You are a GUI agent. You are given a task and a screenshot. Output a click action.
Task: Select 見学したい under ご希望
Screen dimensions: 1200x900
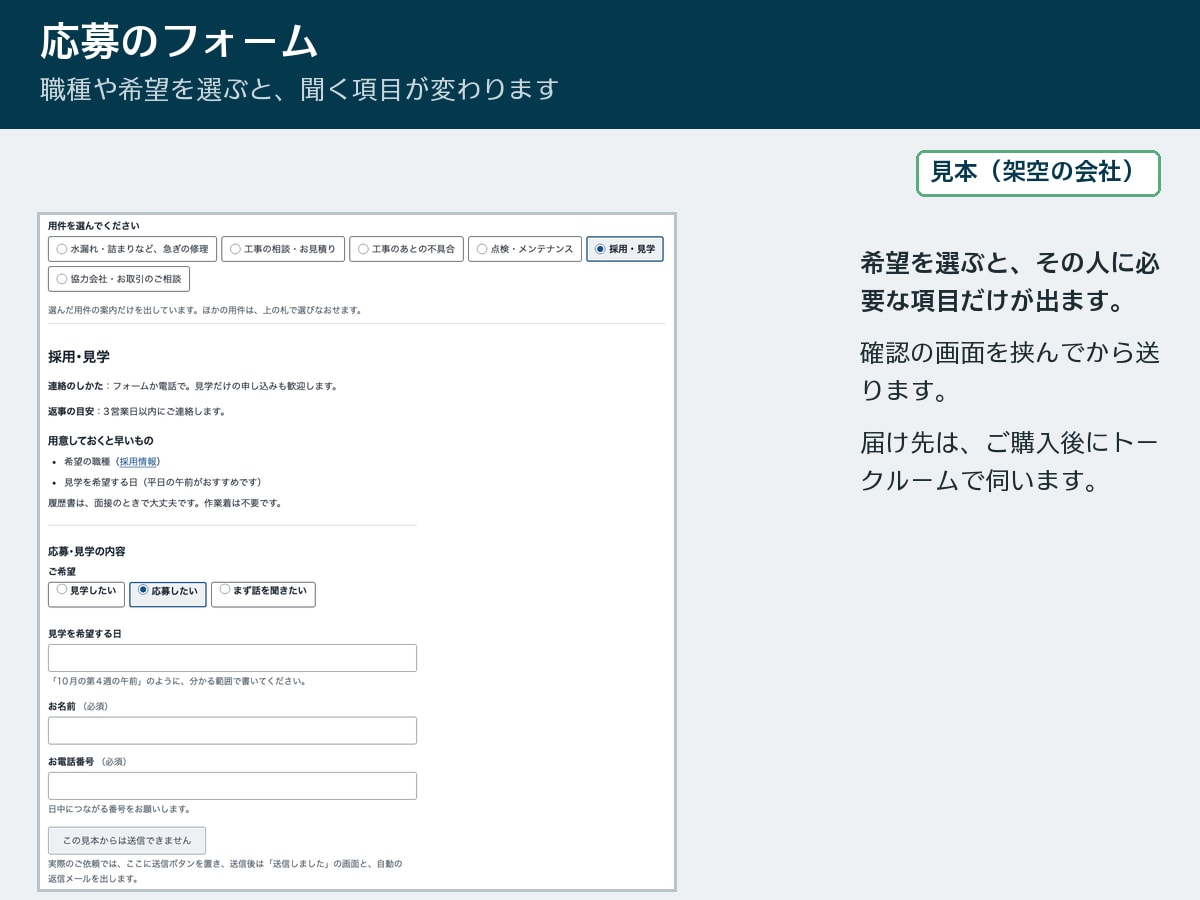pyautogui.click(x=86, y=594)
